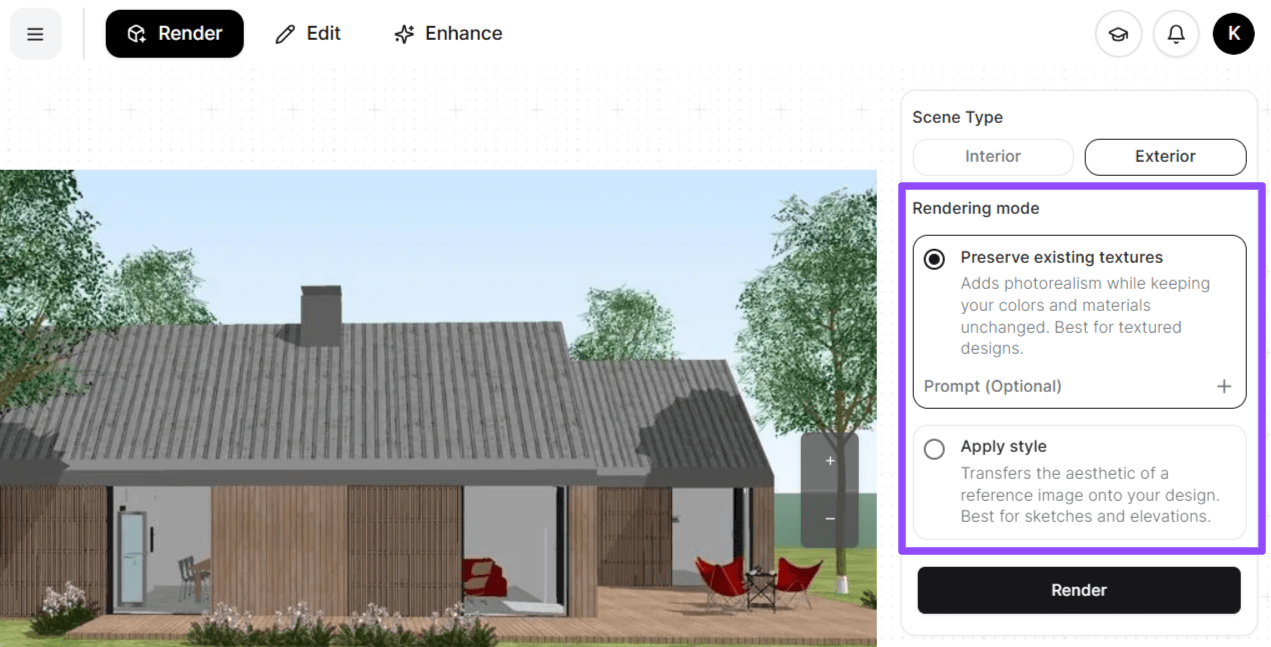
Task: Set the scene type to Interior
Action: [x=992, y=157]
